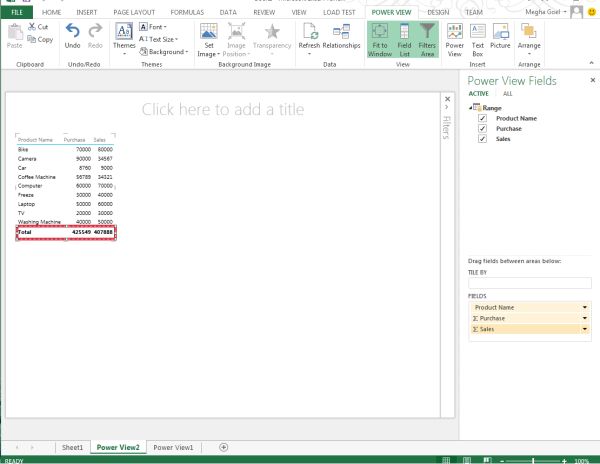Select the Total row in table
The image size is (600, 464).
(x=65, y=232)
